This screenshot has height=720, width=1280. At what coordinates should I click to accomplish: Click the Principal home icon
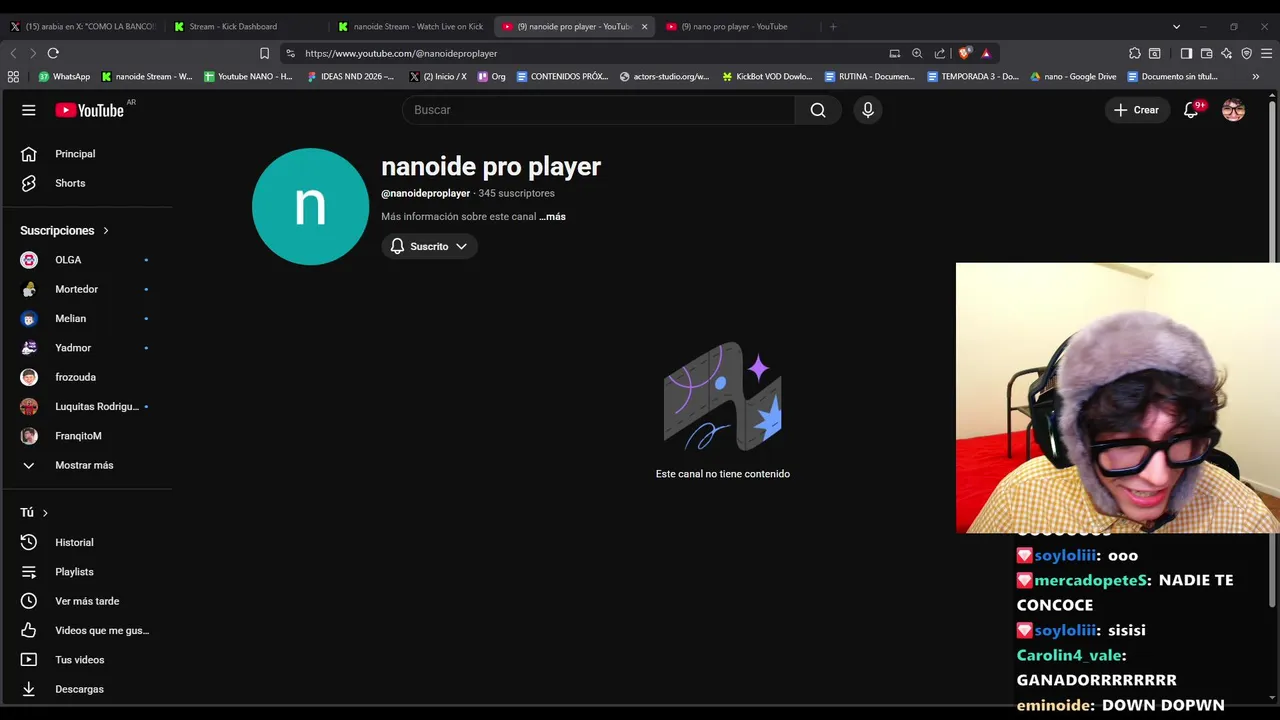(29, 154)
